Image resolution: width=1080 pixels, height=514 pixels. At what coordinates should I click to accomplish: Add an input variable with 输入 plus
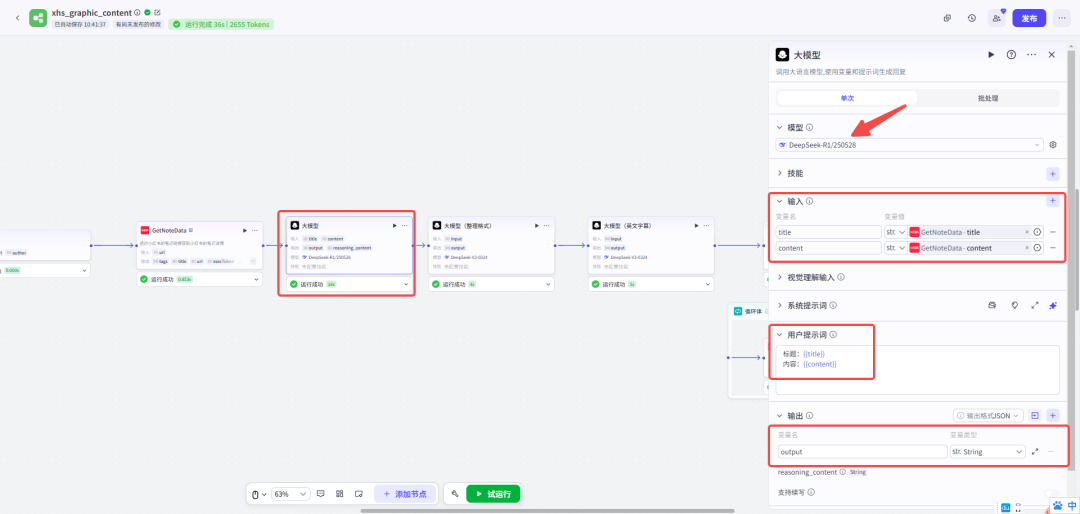tap(1052, 201)
